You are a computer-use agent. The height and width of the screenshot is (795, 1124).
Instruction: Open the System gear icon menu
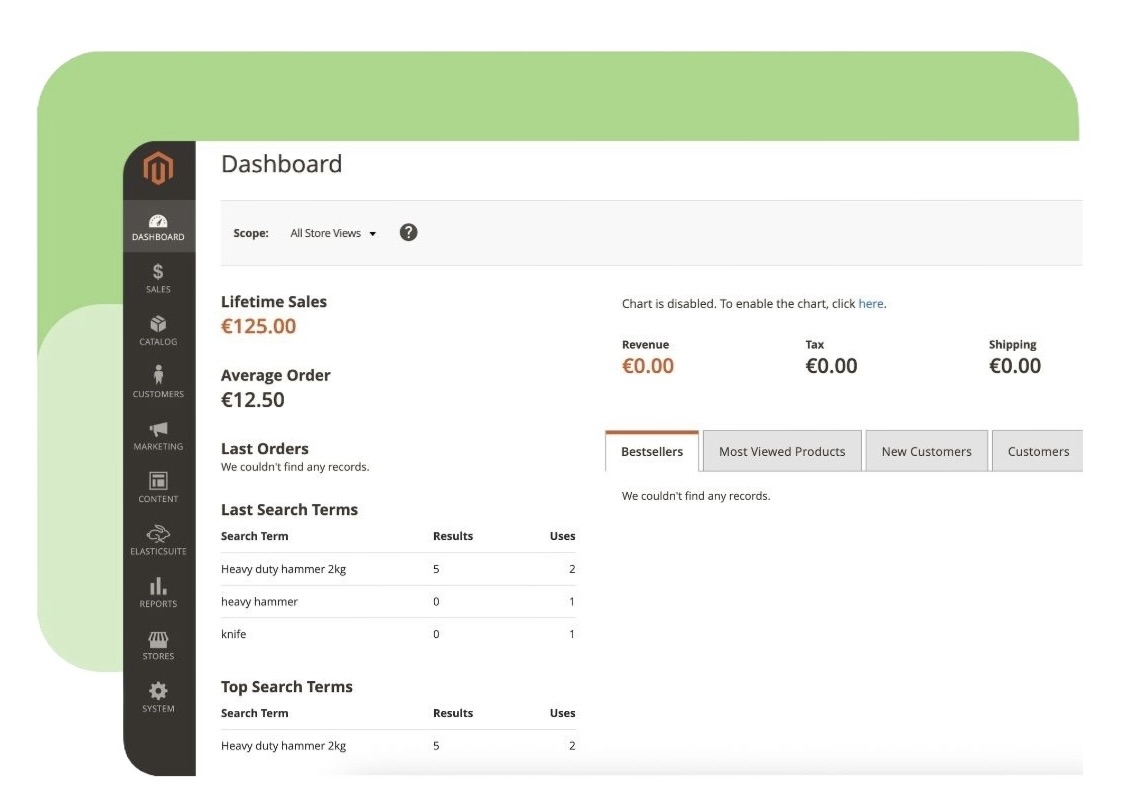[x=158, y=692]
